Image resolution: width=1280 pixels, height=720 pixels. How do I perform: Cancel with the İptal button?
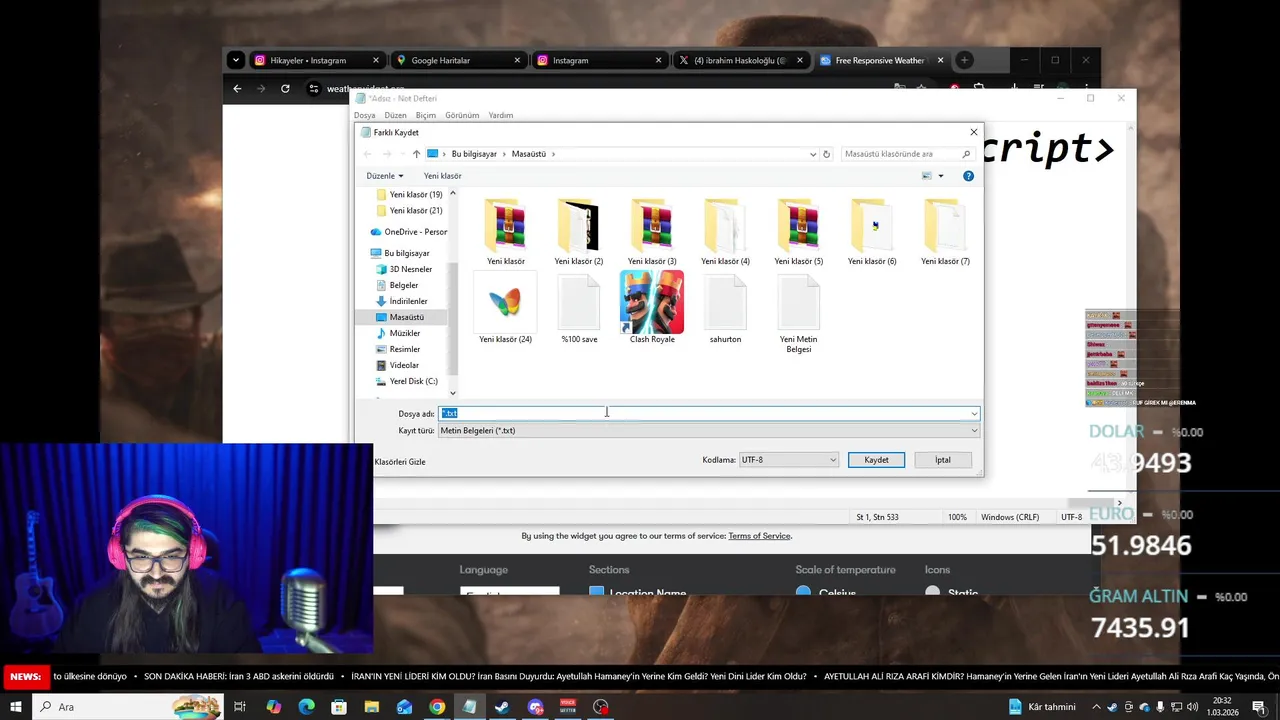[x=943, y=460]
